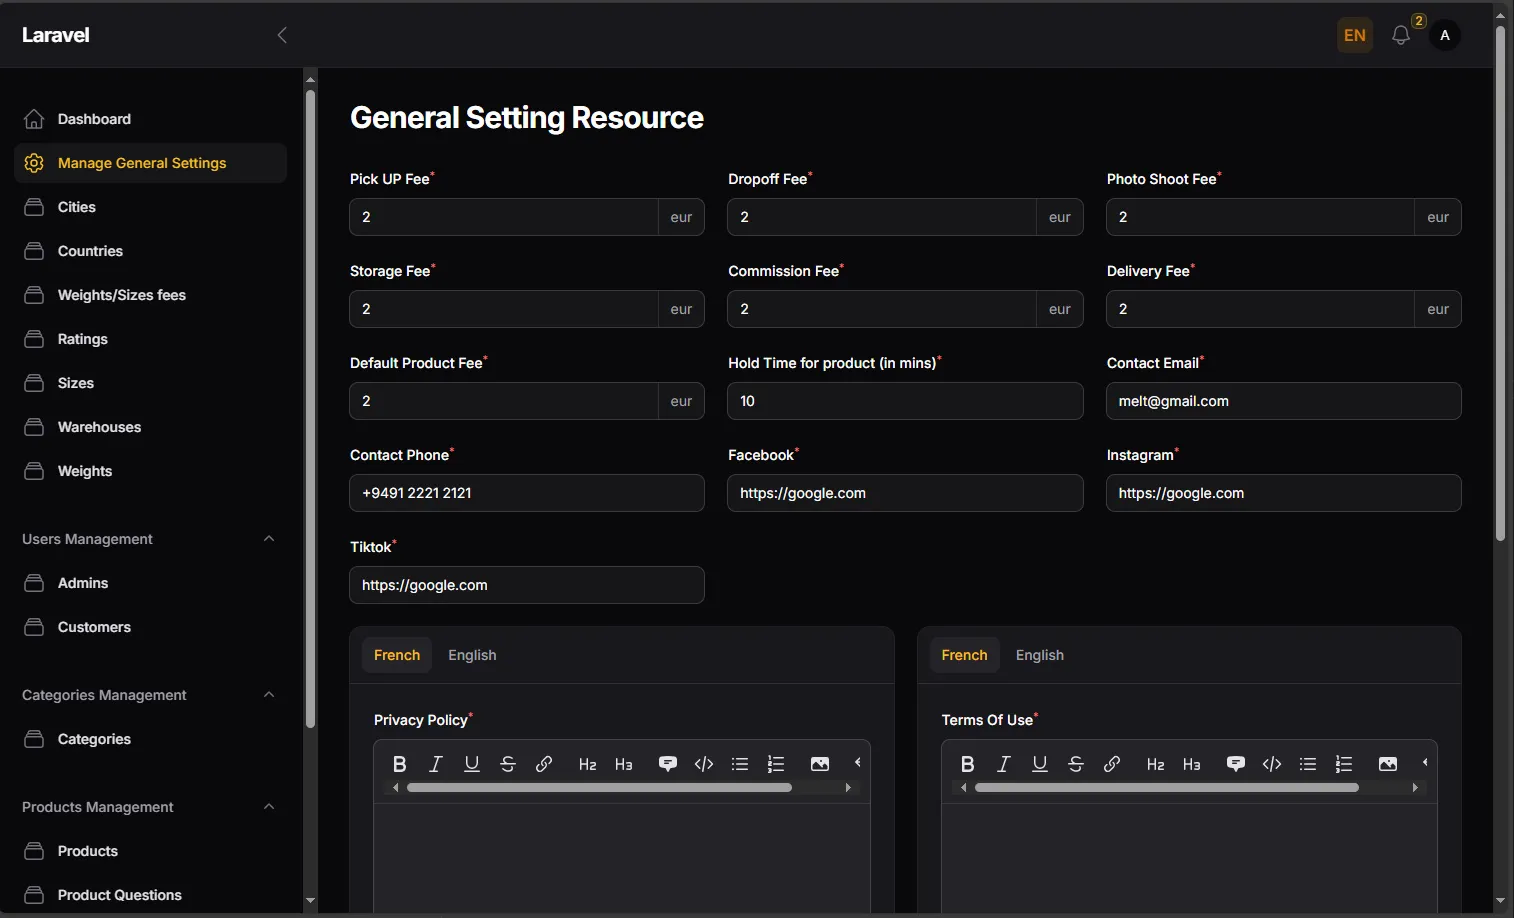Switch Privacy Policy to the English tab

click(x=472, y=655)
